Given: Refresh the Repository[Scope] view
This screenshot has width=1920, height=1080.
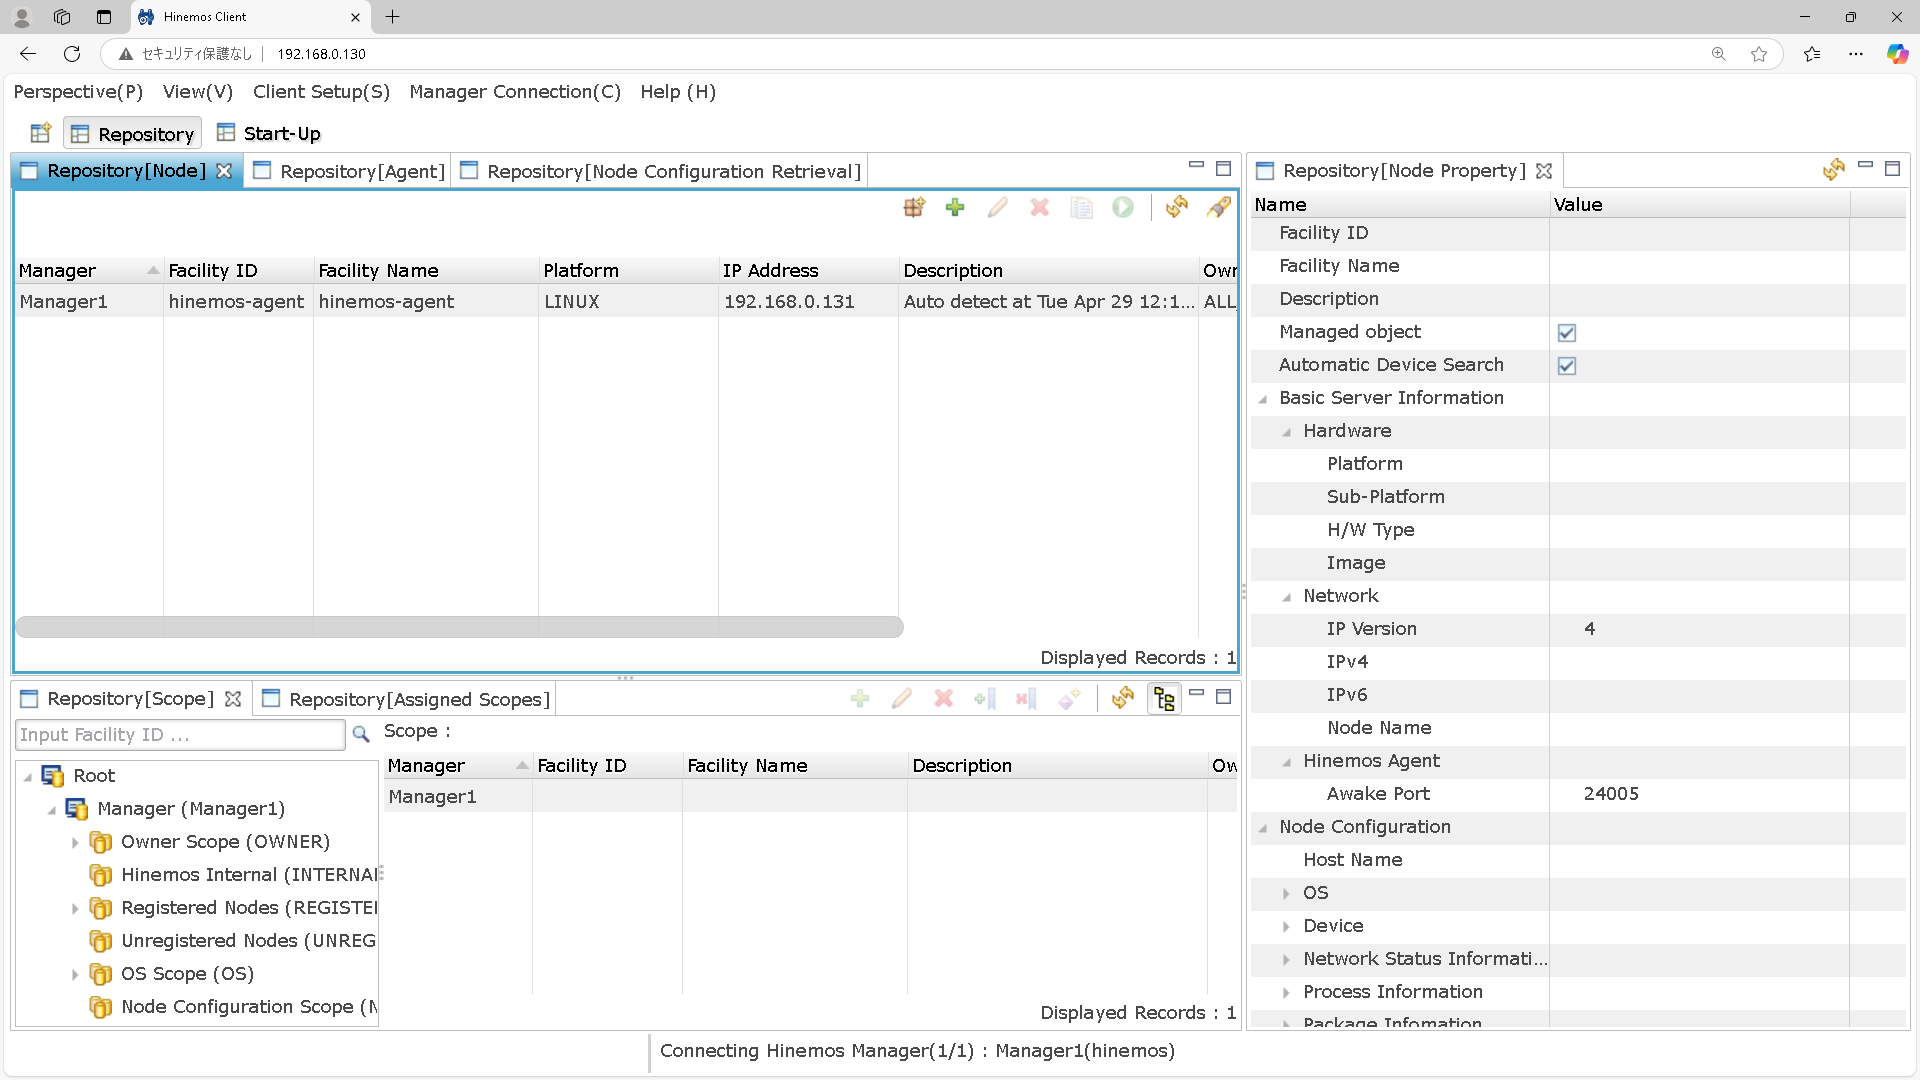Looking at the screenshot, I should [x=1123, y=698].
